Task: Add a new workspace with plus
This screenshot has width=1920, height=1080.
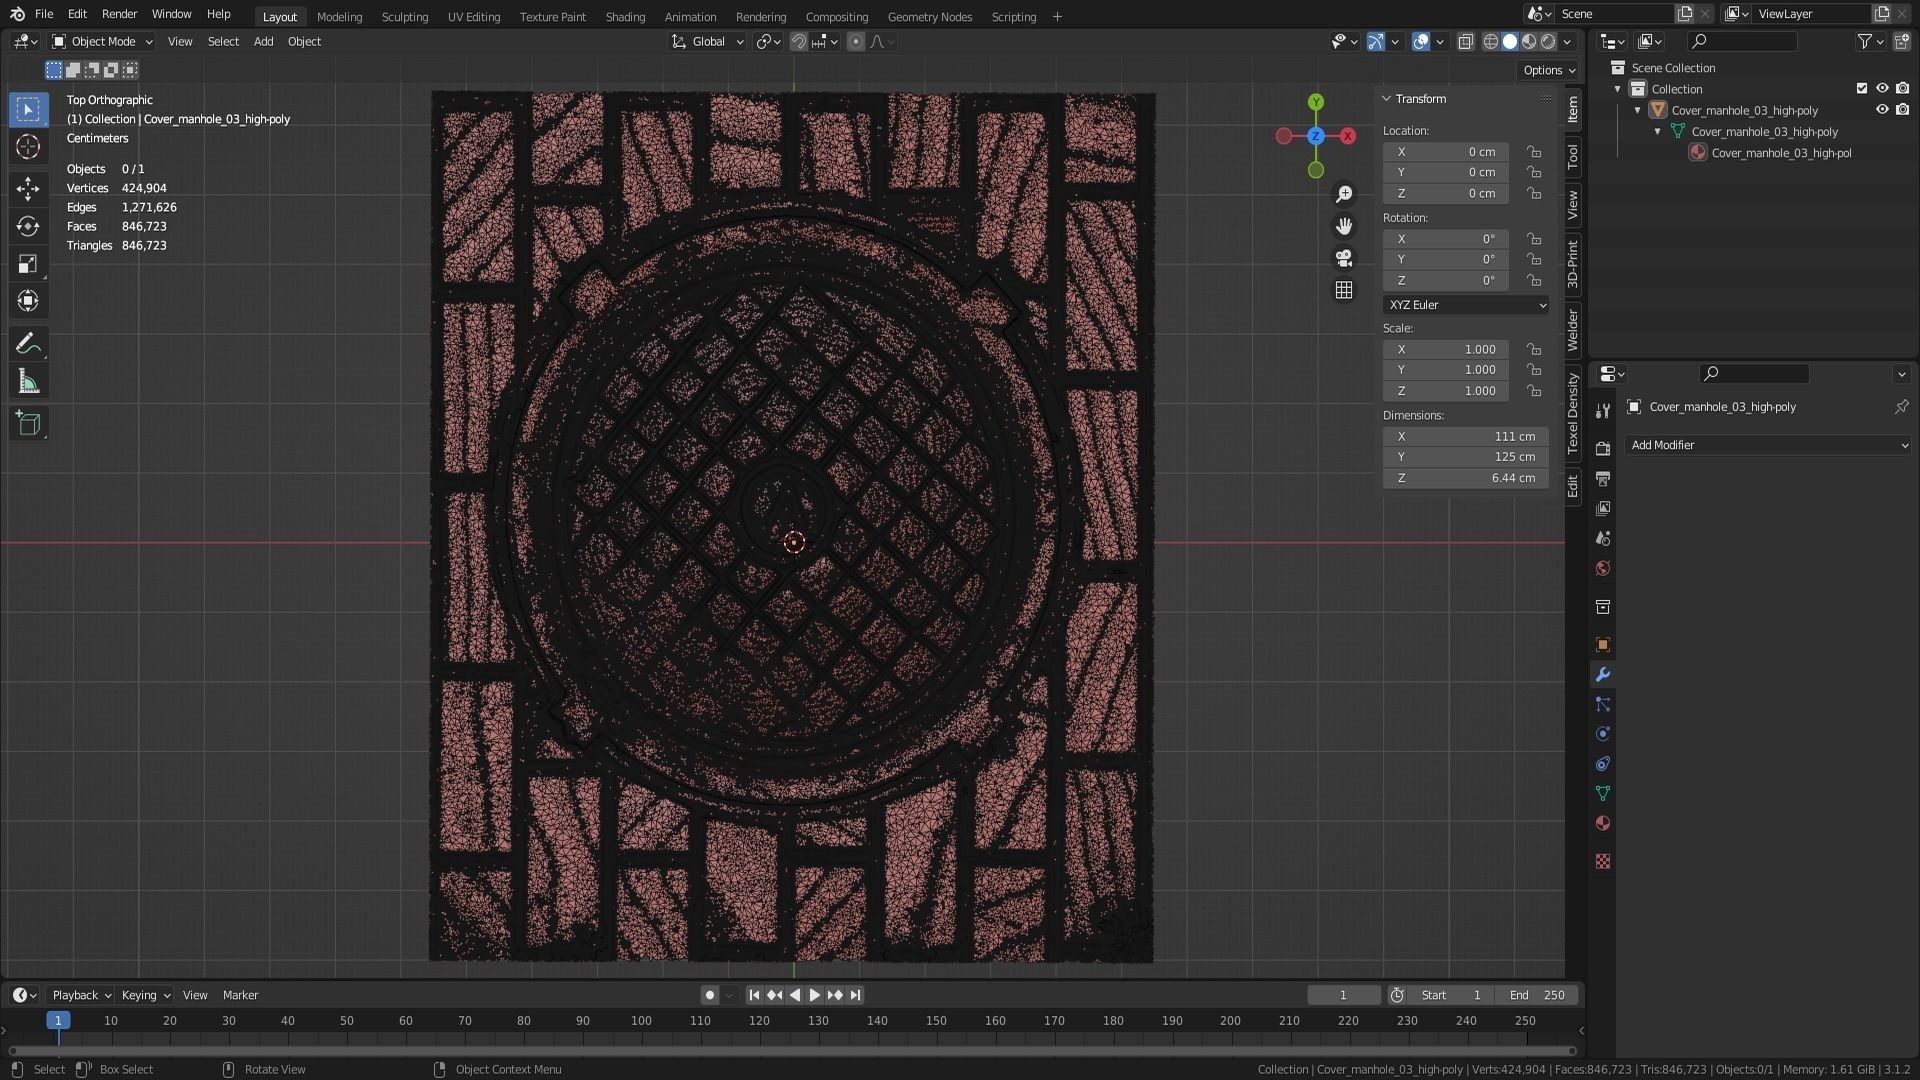Action: 1057,17
